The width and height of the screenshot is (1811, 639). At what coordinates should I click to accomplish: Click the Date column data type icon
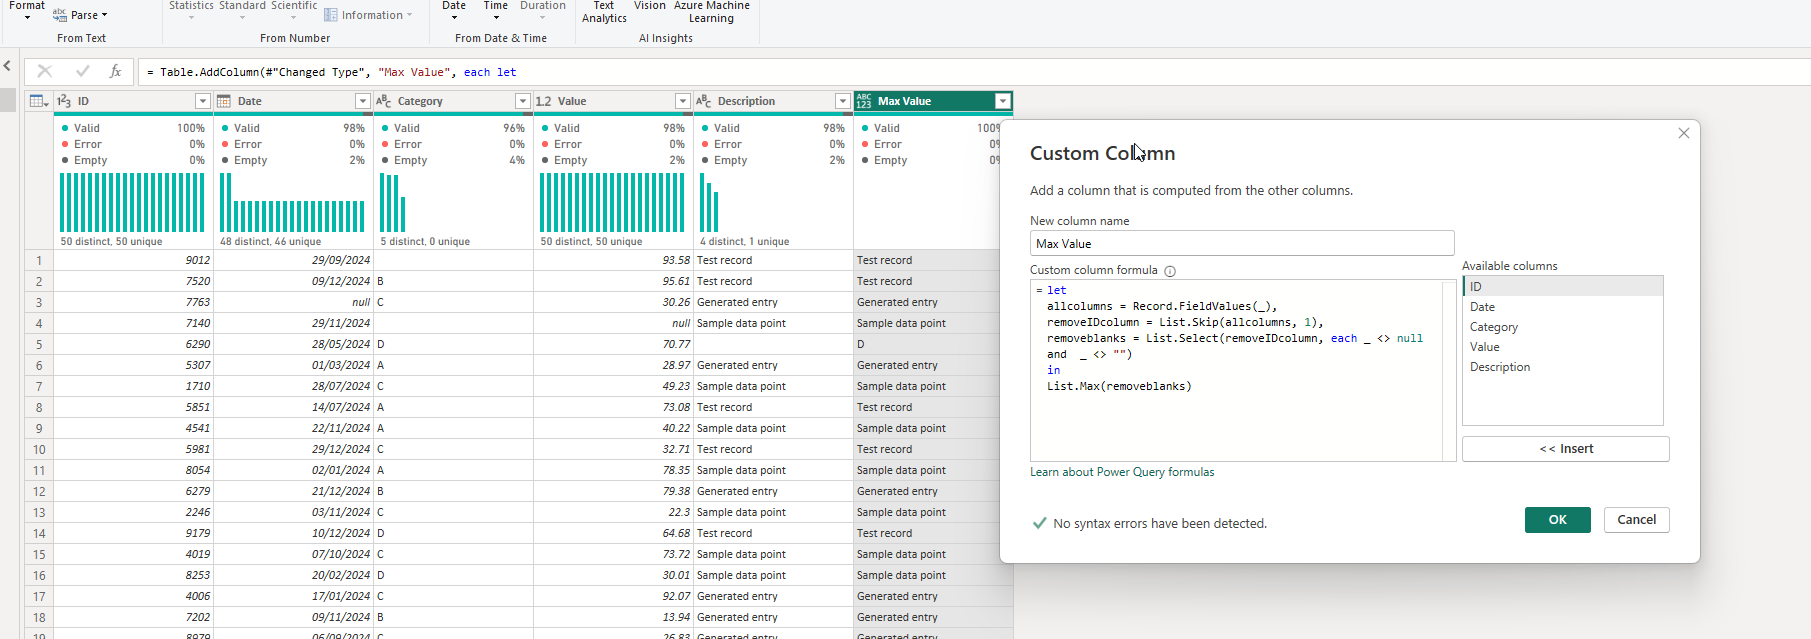point(224,101)
